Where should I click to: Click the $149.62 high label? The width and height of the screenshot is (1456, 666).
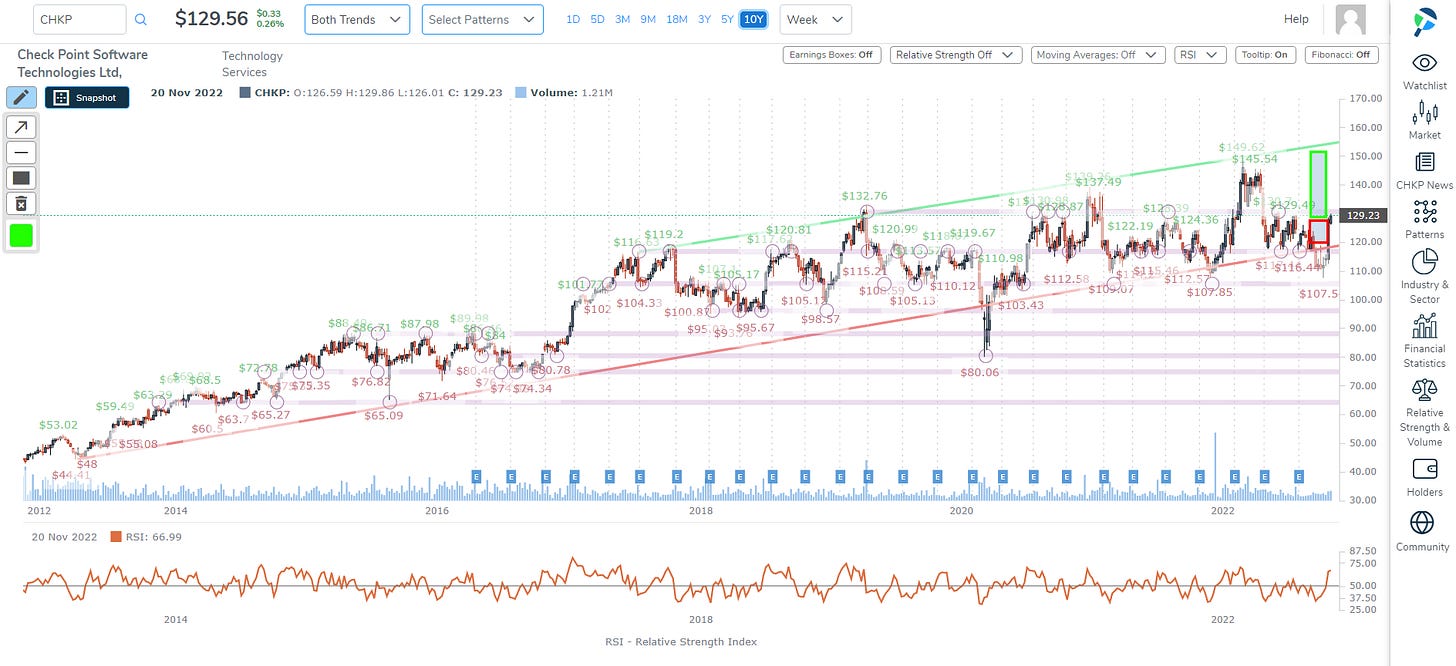(x=1240, y=147)
